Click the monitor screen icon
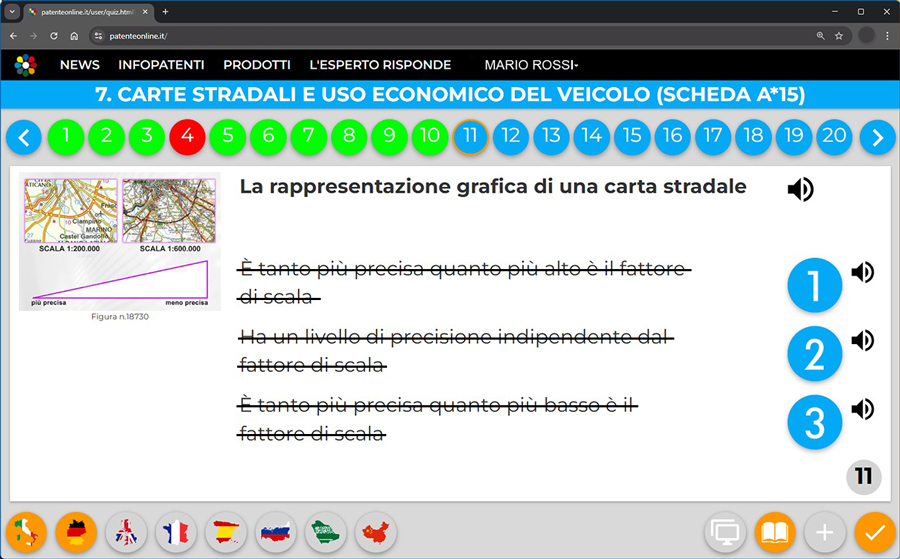The height and width of the screenshot is (559, 900). point(725,532)
